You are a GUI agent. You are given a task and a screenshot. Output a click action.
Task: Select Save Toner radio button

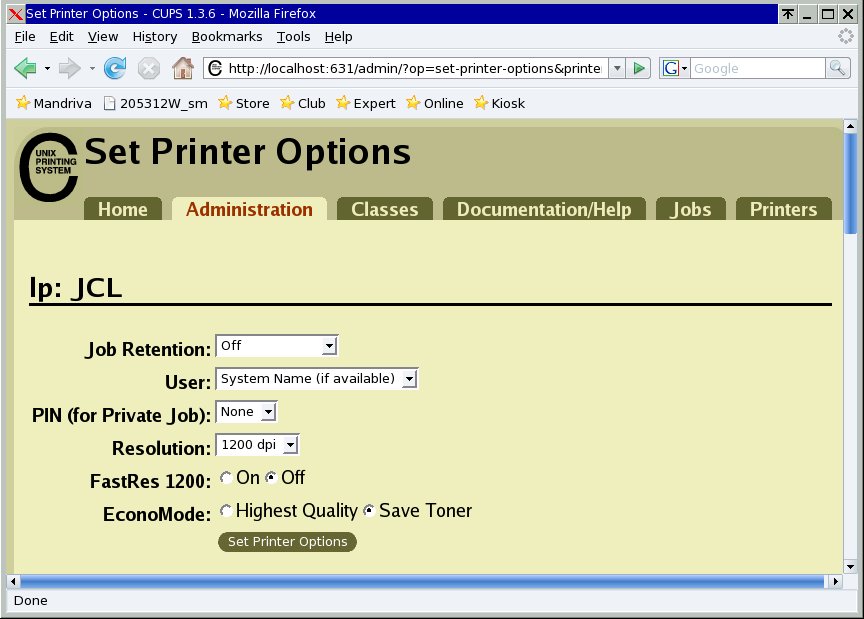point(368,510)
